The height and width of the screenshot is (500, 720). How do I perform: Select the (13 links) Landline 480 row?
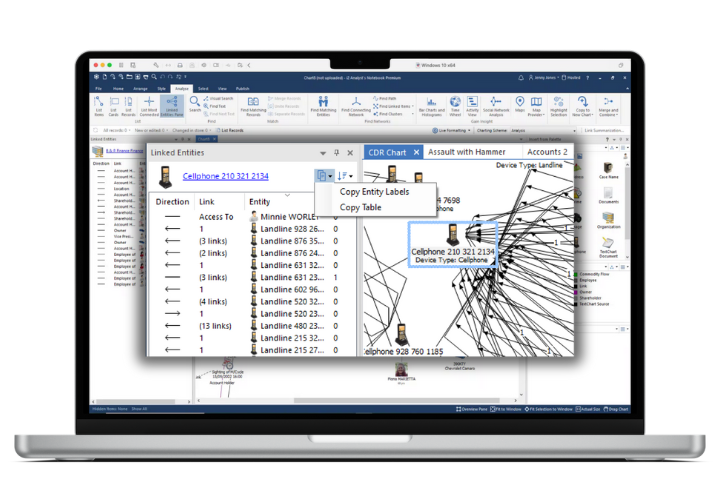(252, 326)
